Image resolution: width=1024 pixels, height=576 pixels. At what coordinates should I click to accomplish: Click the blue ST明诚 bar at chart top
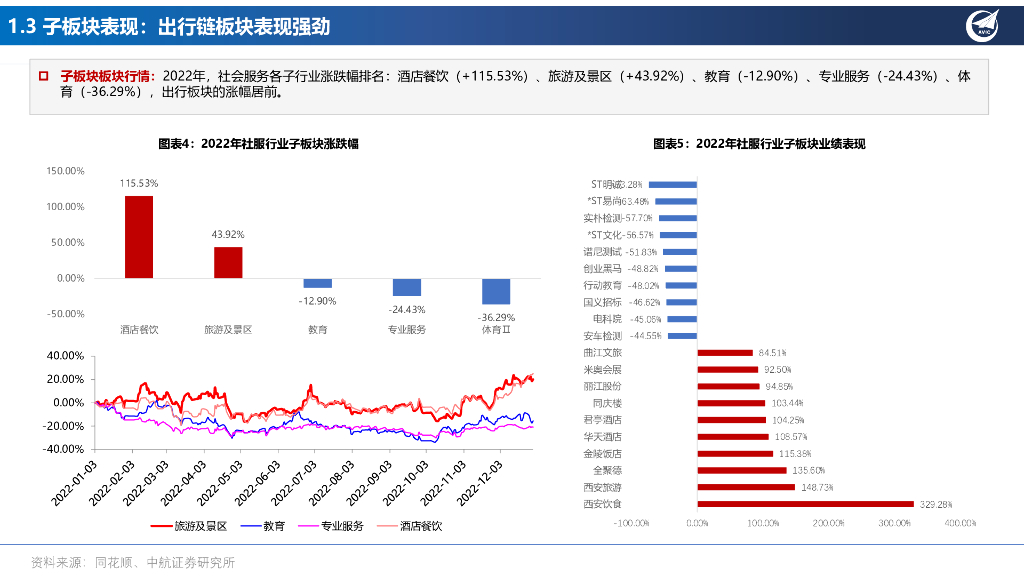point(673,185)
